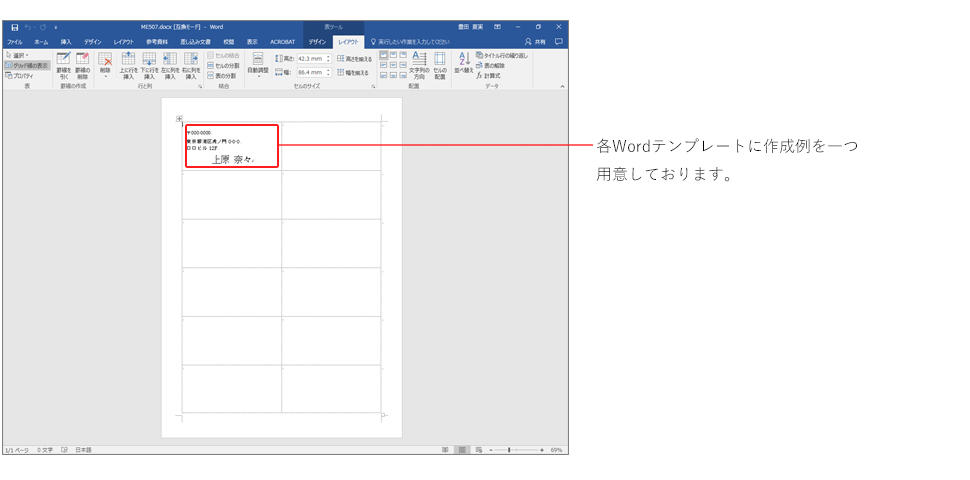The width and height of the screenshot is (970, 480).
Task: Align cell text center right
Action: [403, 65]
